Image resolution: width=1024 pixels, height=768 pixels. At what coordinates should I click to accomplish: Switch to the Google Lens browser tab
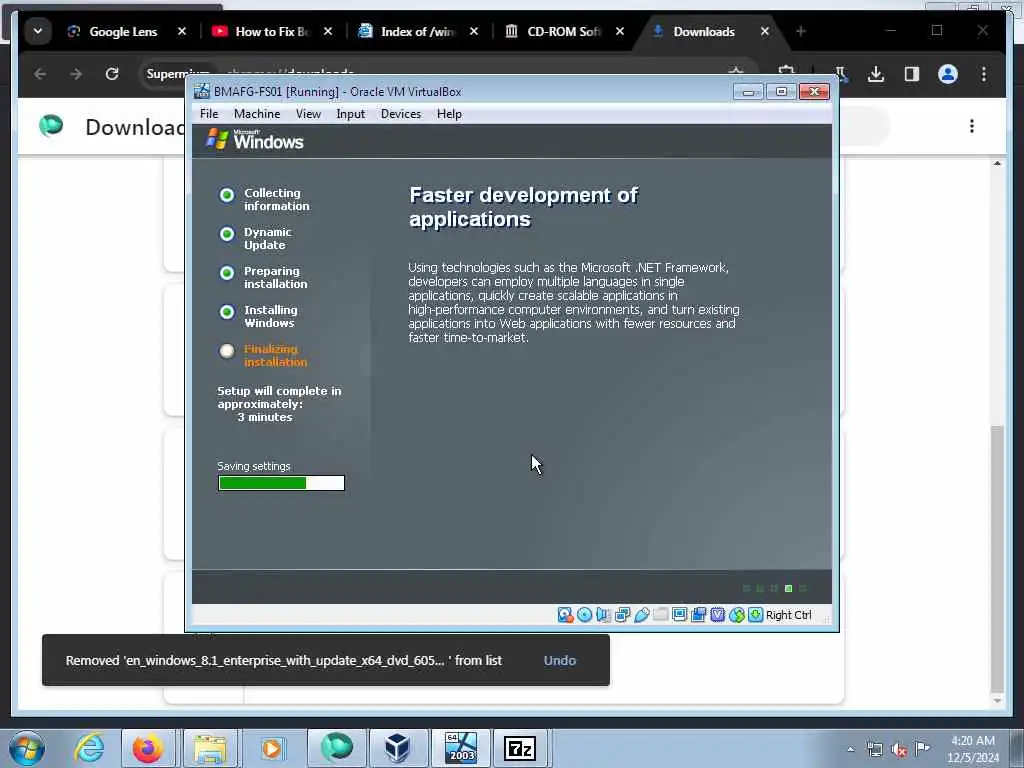coord(123,31)
